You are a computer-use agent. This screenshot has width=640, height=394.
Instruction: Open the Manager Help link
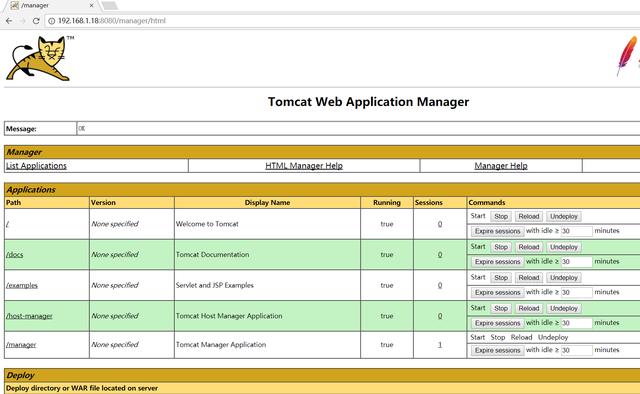501,166
